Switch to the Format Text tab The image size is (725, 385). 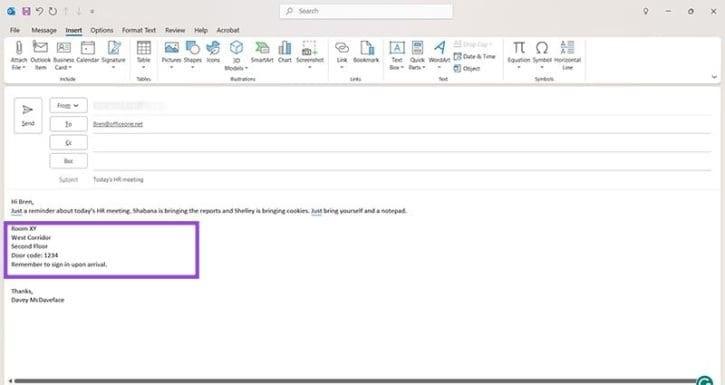139,30
